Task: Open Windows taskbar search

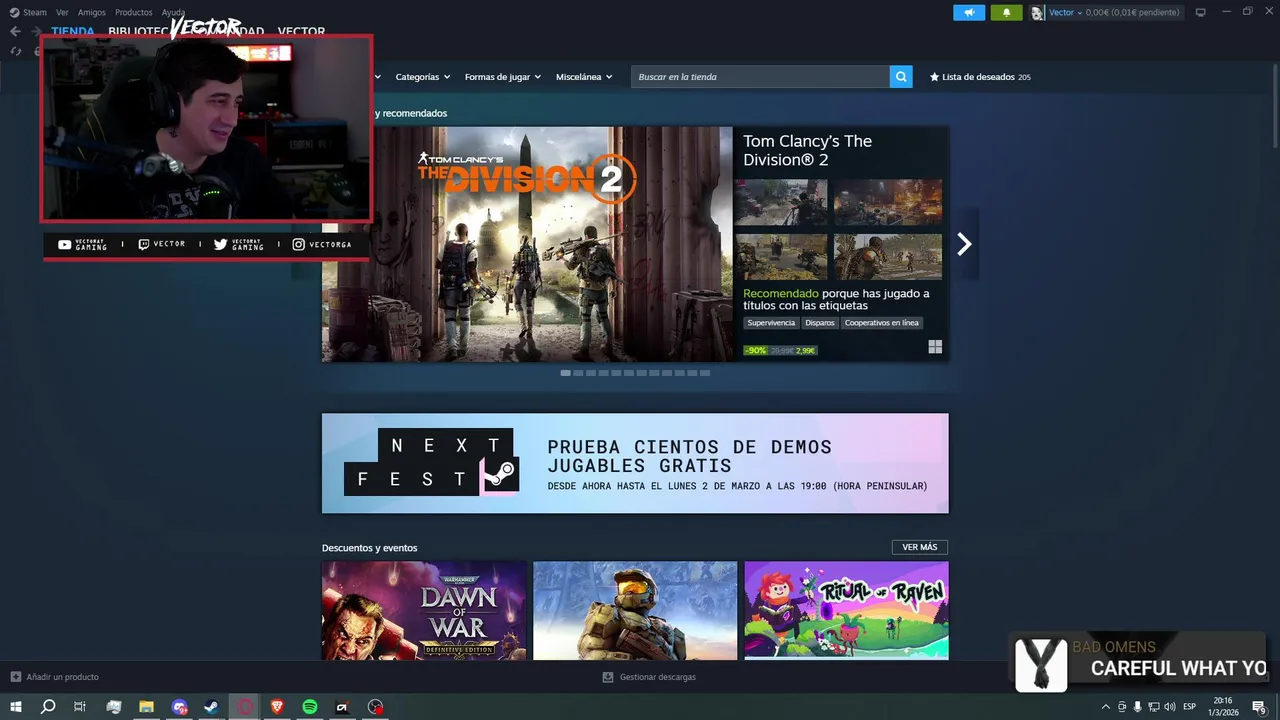Action: (x=48, y=707)
